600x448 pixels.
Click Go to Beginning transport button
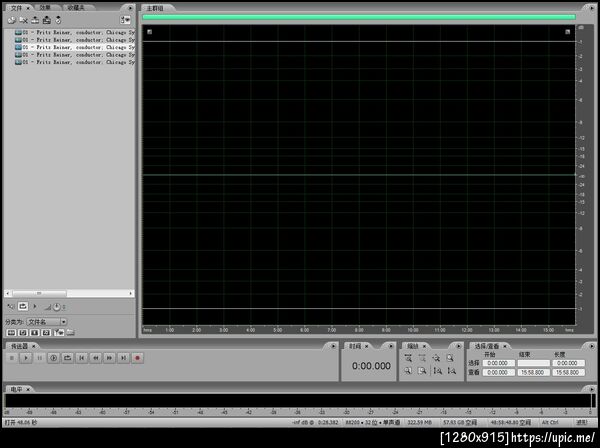click(82, 358)
